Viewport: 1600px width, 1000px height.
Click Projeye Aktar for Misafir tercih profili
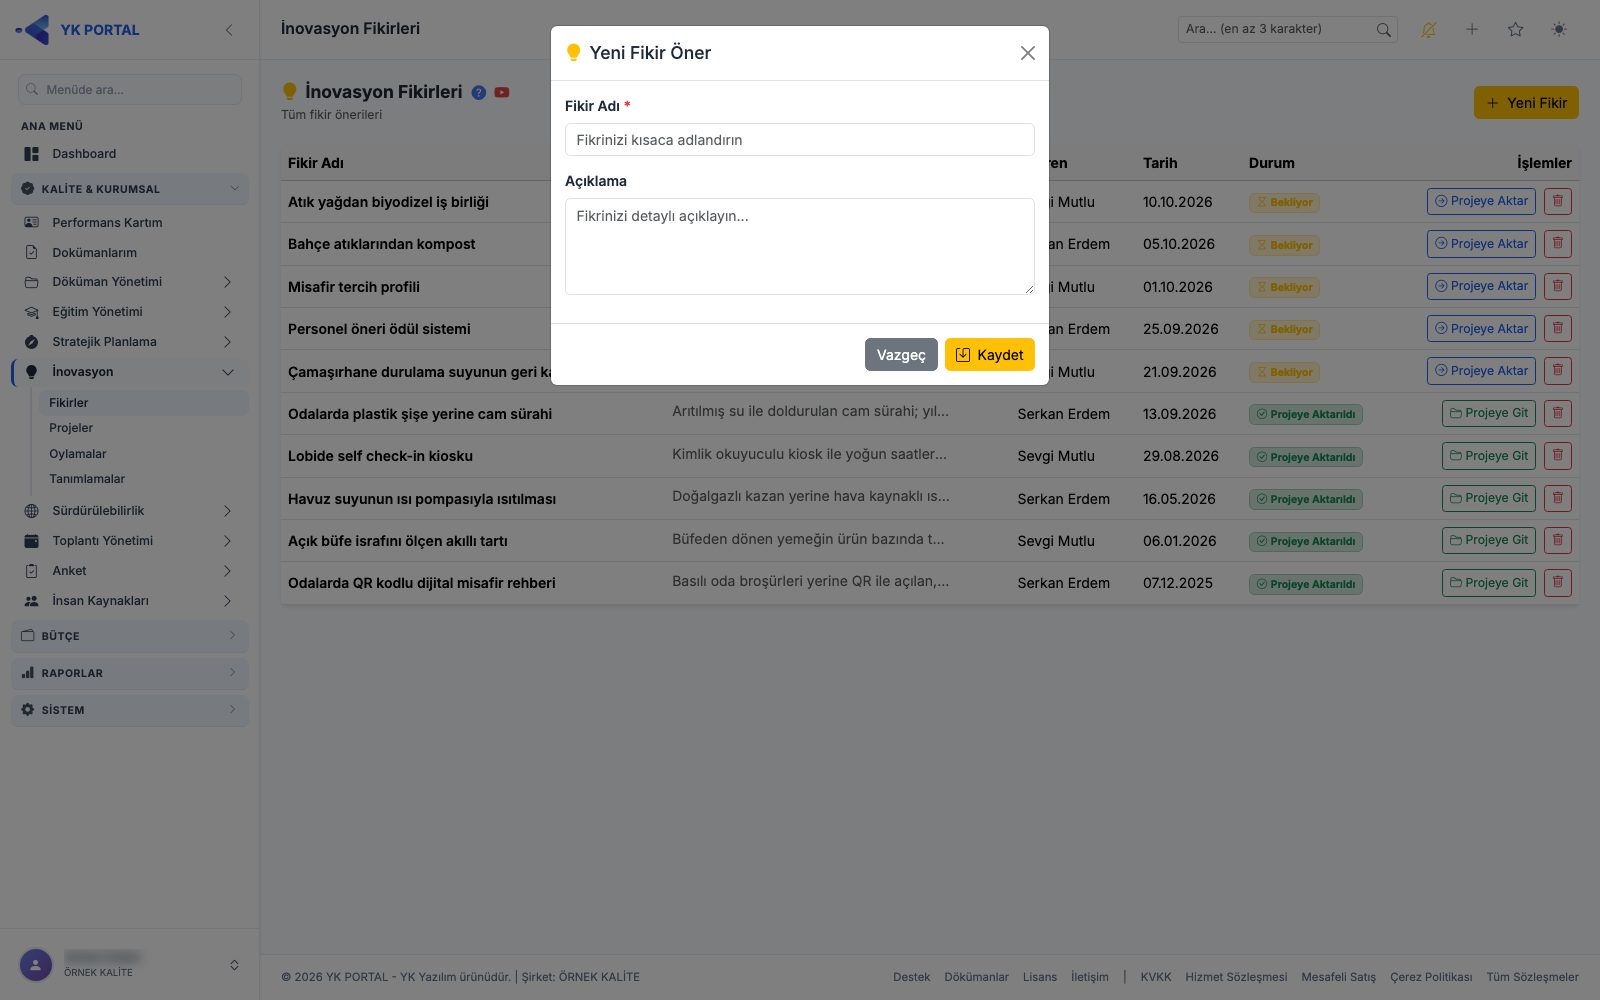[x=1482, y=286]
